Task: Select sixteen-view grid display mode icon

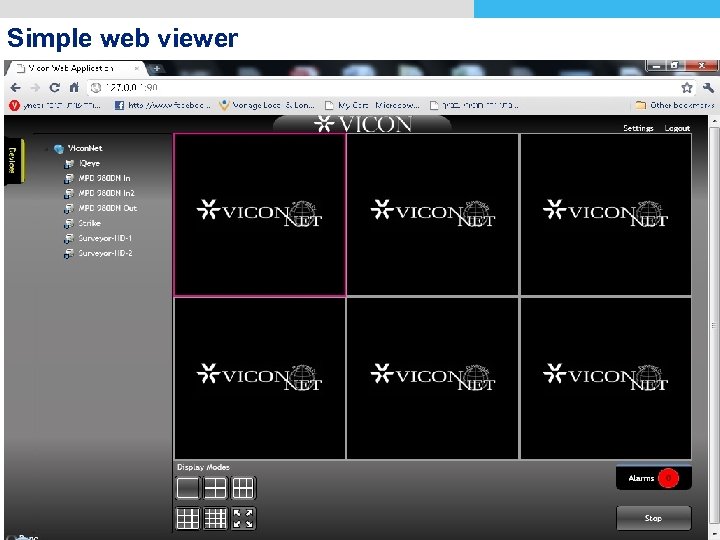Action: (215, 518)
